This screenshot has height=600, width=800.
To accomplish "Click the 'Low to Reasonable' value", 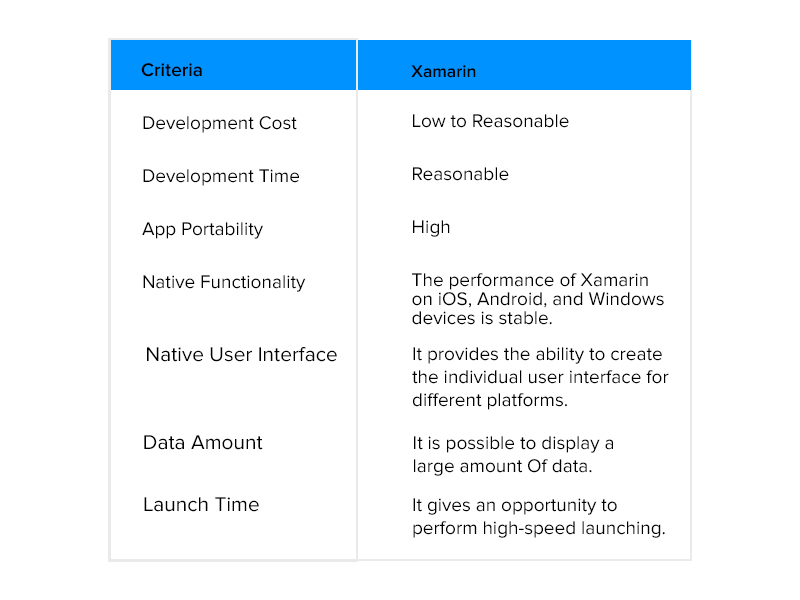I will pos(490,121).
